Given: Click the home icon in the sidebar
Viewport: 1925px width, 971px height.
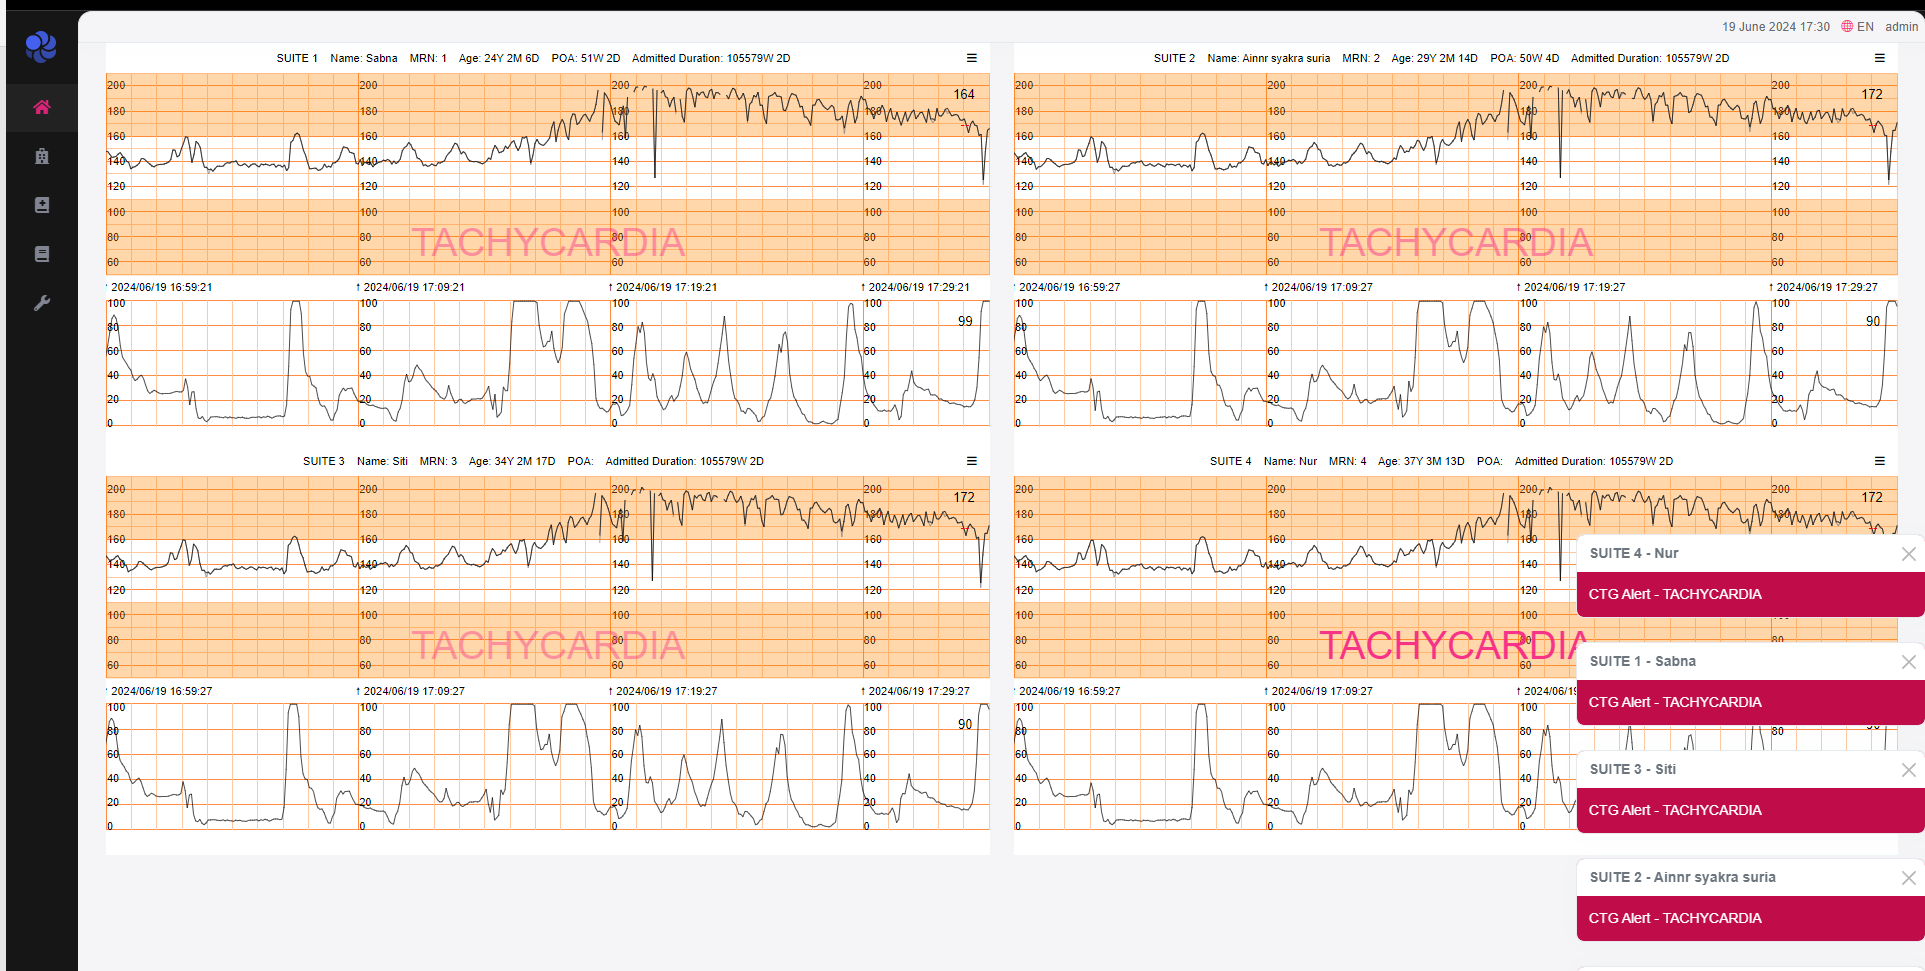Looking at the screenshot, I should click(x=41, y=107).
